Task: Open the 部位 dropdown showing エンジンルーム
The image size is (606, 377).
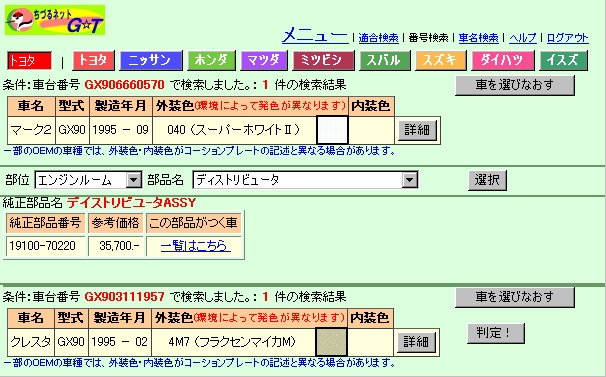Action: [x=88, y=180]
